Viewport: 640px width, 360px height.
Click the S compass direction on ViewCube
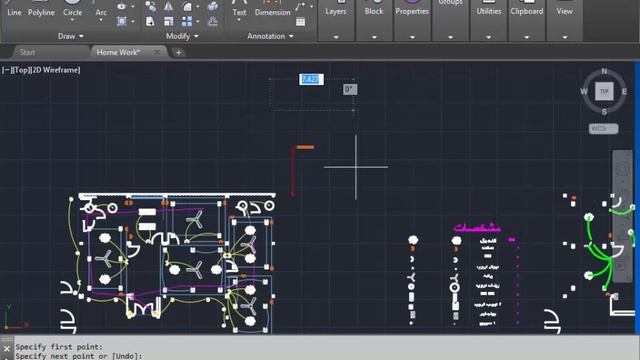point(604,111)
